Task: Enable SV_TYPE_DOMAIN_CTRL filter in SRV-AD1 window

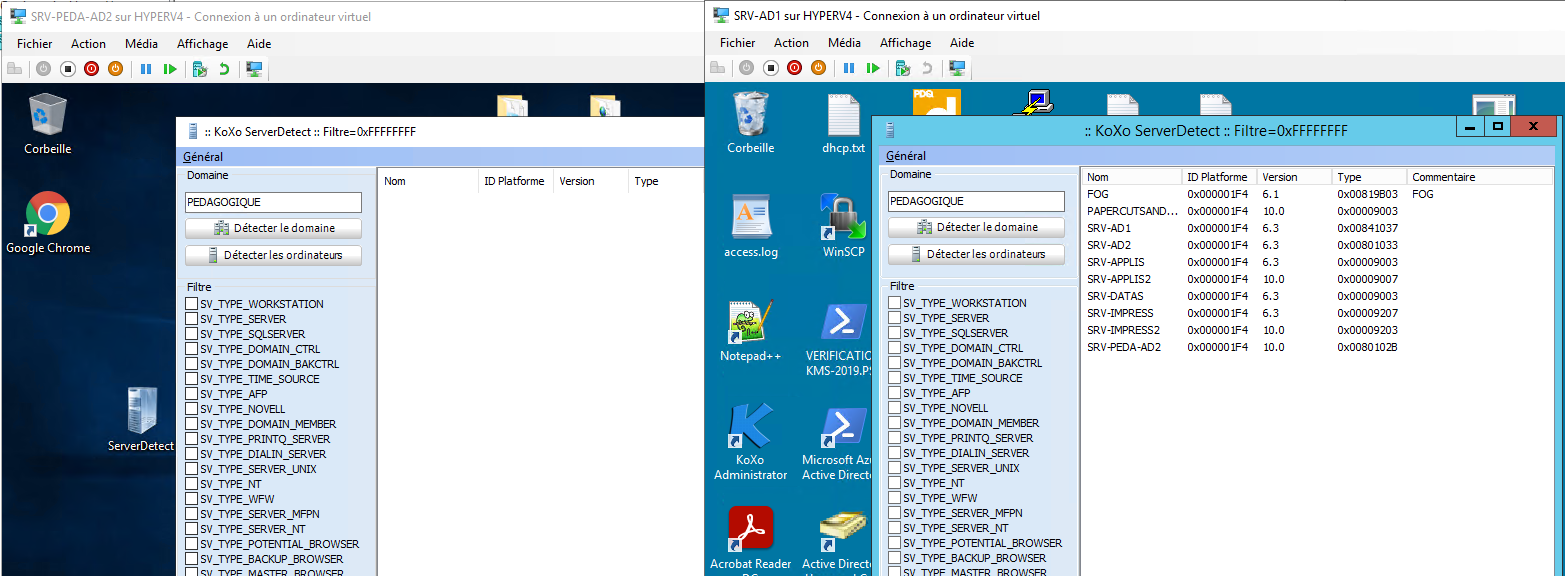Action: (x=895, y=348)
